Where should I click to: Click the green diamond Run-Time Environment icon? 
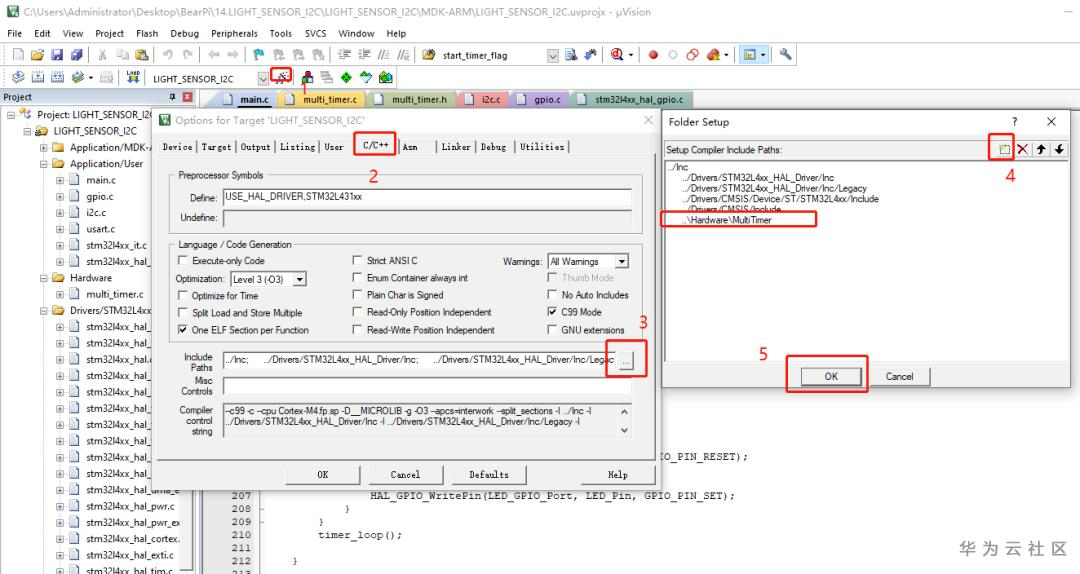[346, 77]
